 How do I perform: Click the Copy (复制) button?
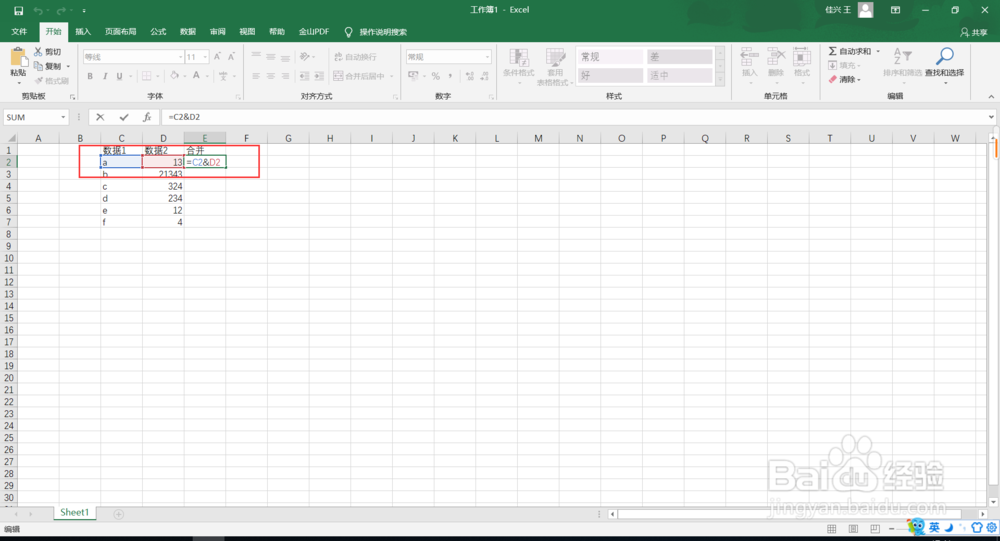pyautogui.click(x=48, y=66)
